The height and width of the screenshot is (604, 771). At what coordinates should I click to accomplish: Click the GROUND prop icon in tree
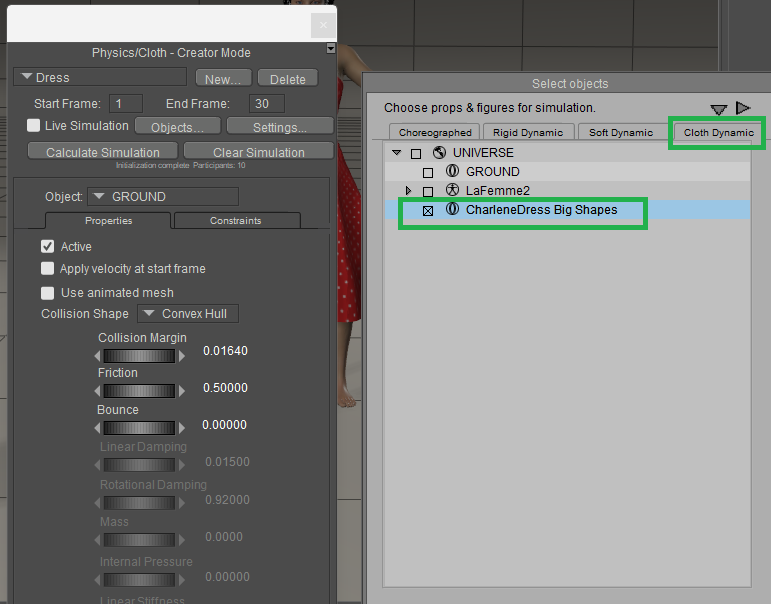tap(452, 172)
